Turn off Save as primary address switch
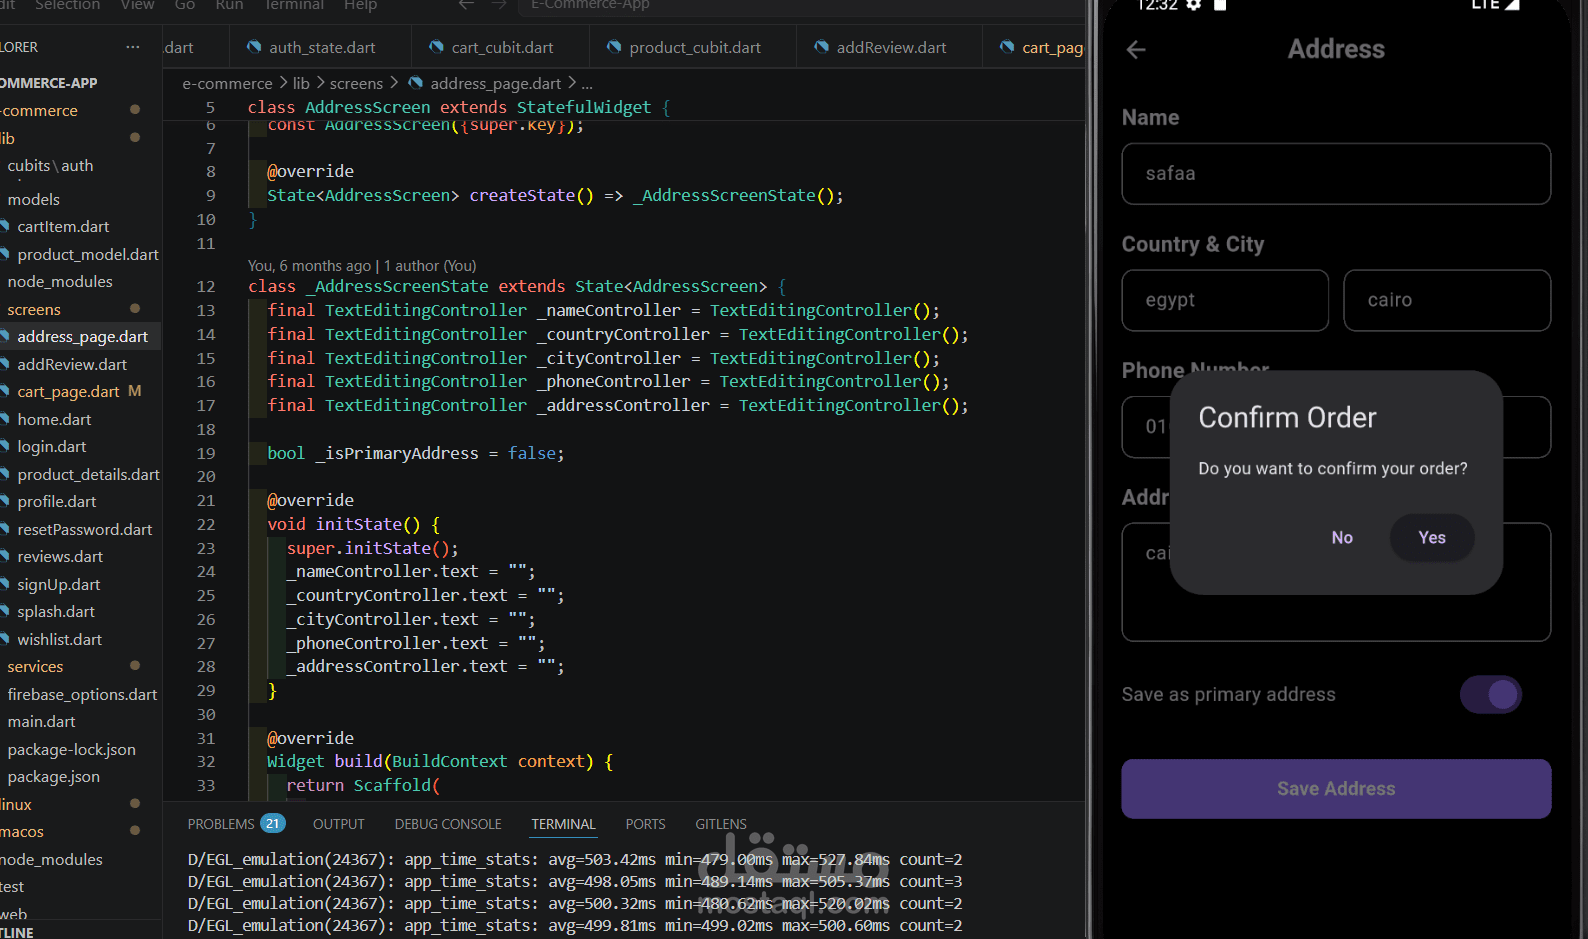The height and width of the screenshot is (939, 1588). pyautogui.click(x=1490, y=694)
